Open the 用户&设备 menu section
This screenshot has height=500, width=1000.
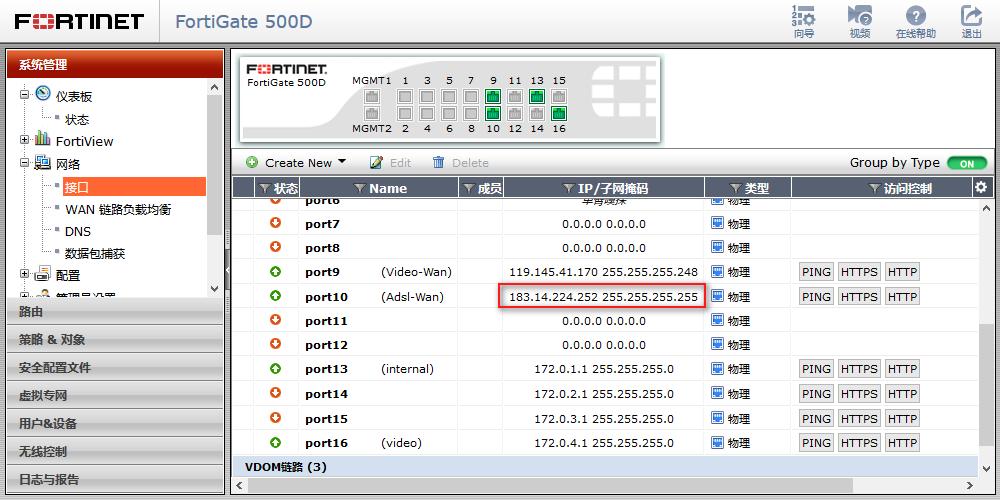tap(115, 423)
